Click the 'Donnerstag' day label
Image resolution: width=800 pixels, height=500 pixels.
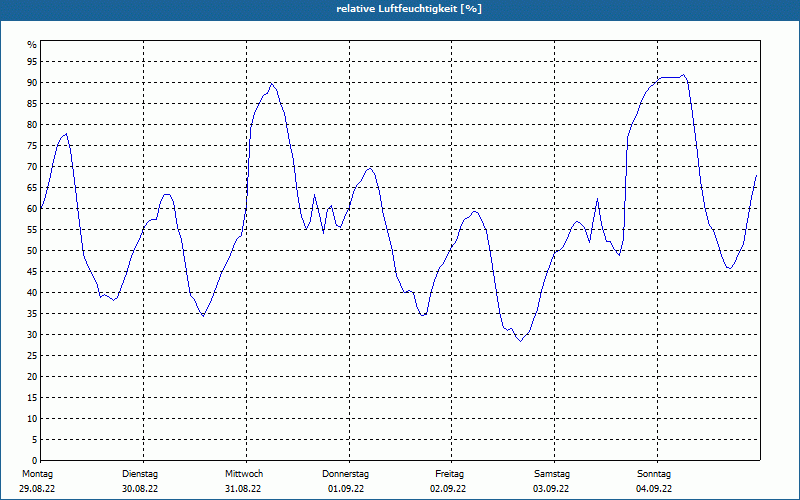coord(345,474)
